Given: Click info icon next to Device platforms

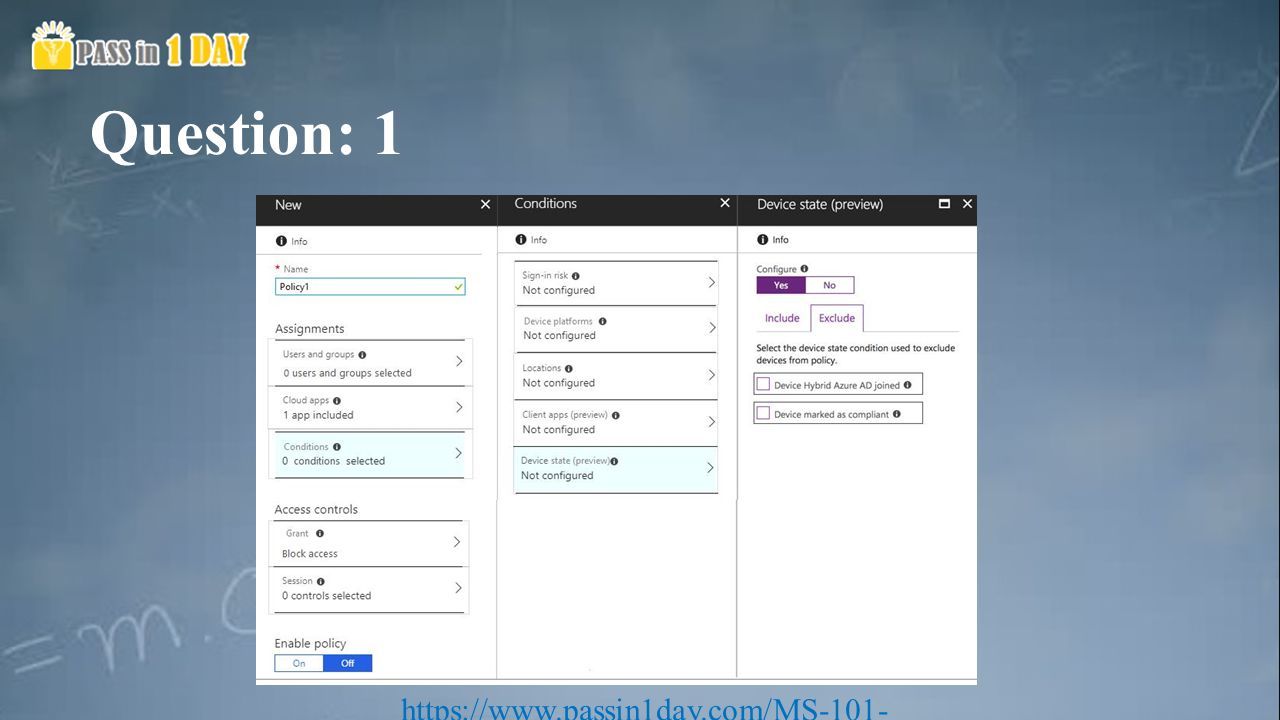Looking at the screenshot, I should point(602,321).
